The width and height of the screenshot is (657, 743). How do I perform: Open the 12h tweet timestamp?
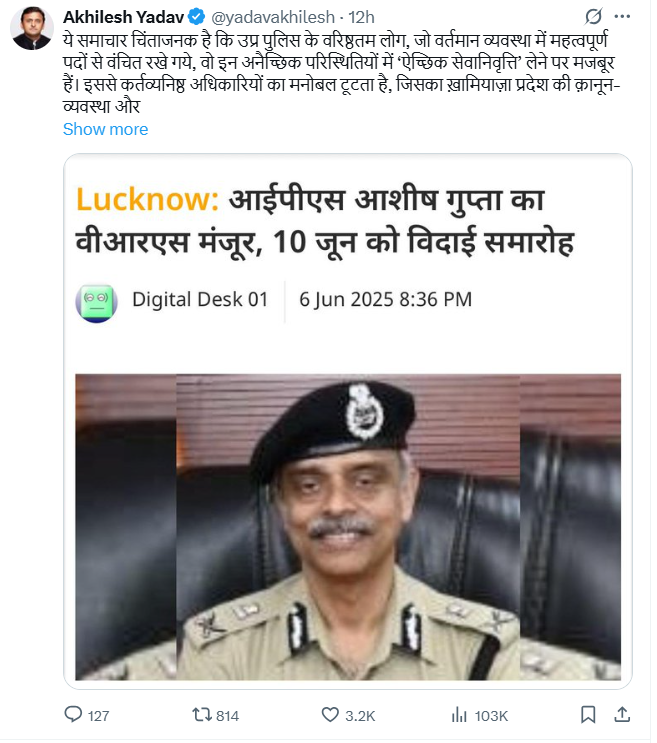tap(361, 17)
